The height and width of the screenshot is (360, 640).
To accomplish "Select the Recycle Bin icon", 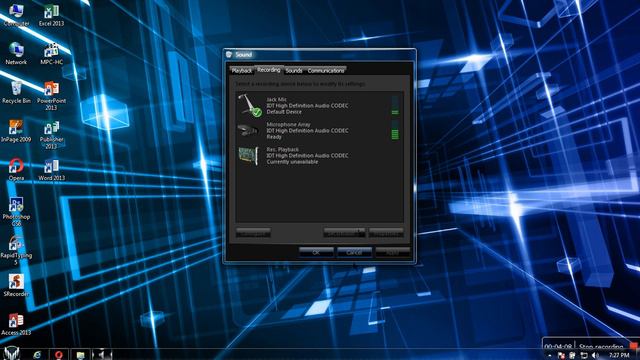I will [16, 92].
